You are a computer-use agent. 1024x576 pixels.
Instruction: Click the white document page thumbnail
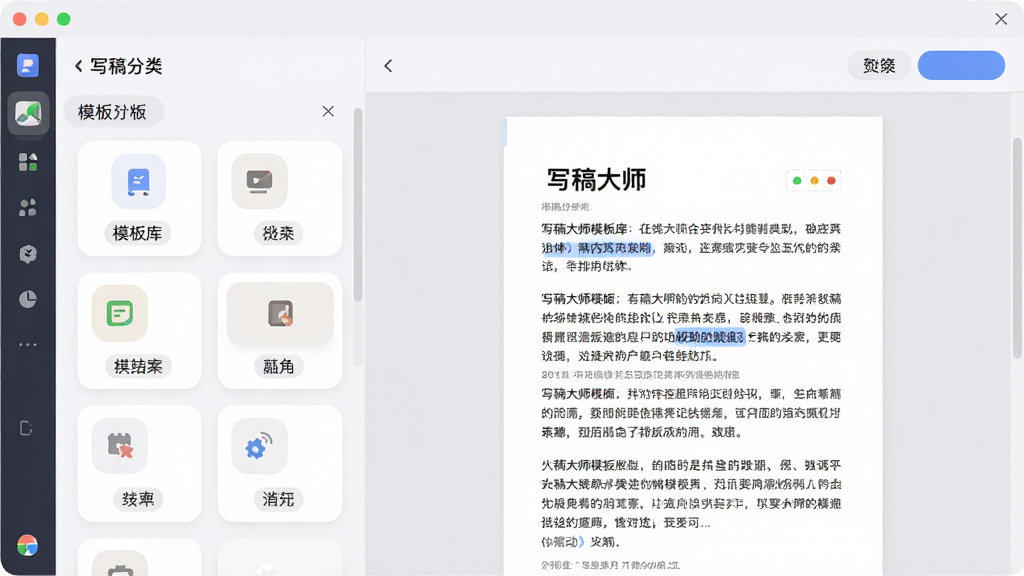(x=693, y=346)
